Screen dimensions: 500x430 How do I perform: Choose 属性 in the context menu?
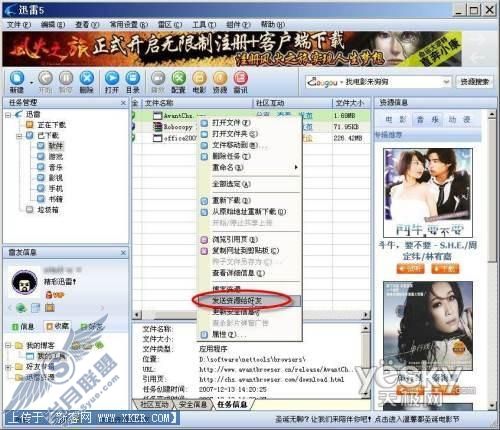[249, 334]
